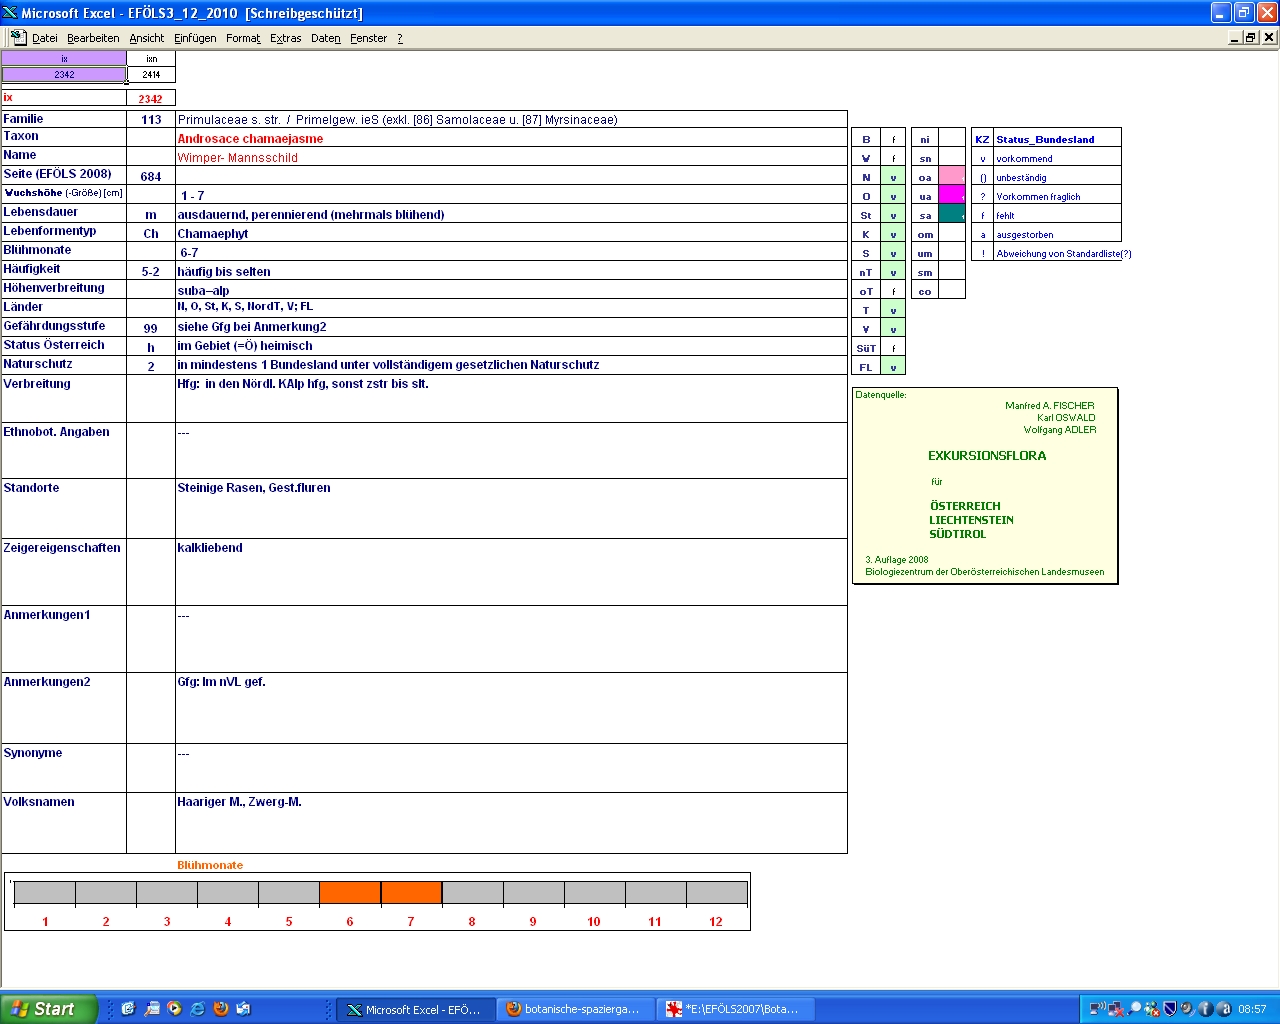Click the red ix value 2342
This screenshot has height=1024, width=1280.
point(151,99)
